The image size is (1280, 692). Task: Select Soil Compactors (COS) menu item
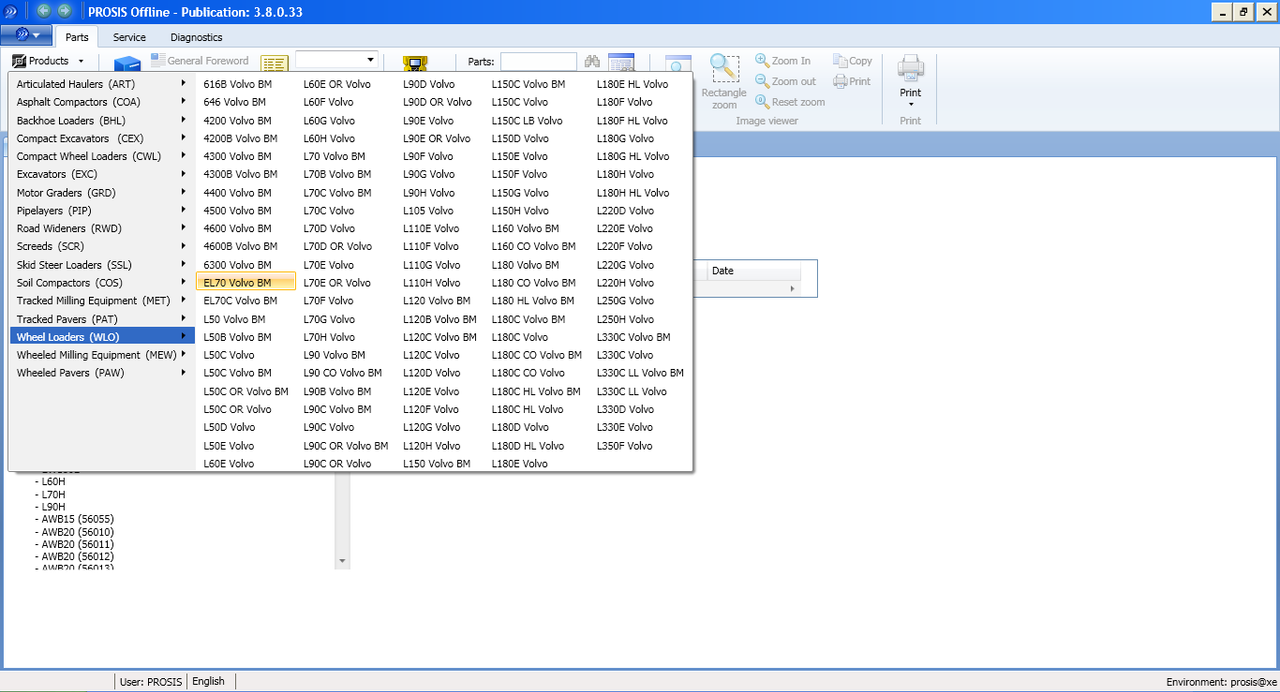pos(102,283)
